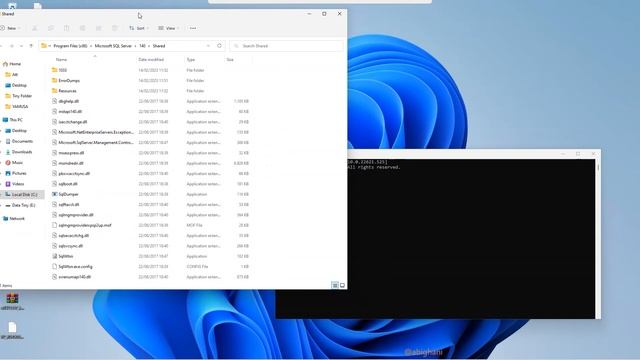Switch to large icons view in status bar
The height and width of the screenshot is (360, 640).
tap(342, 285)
